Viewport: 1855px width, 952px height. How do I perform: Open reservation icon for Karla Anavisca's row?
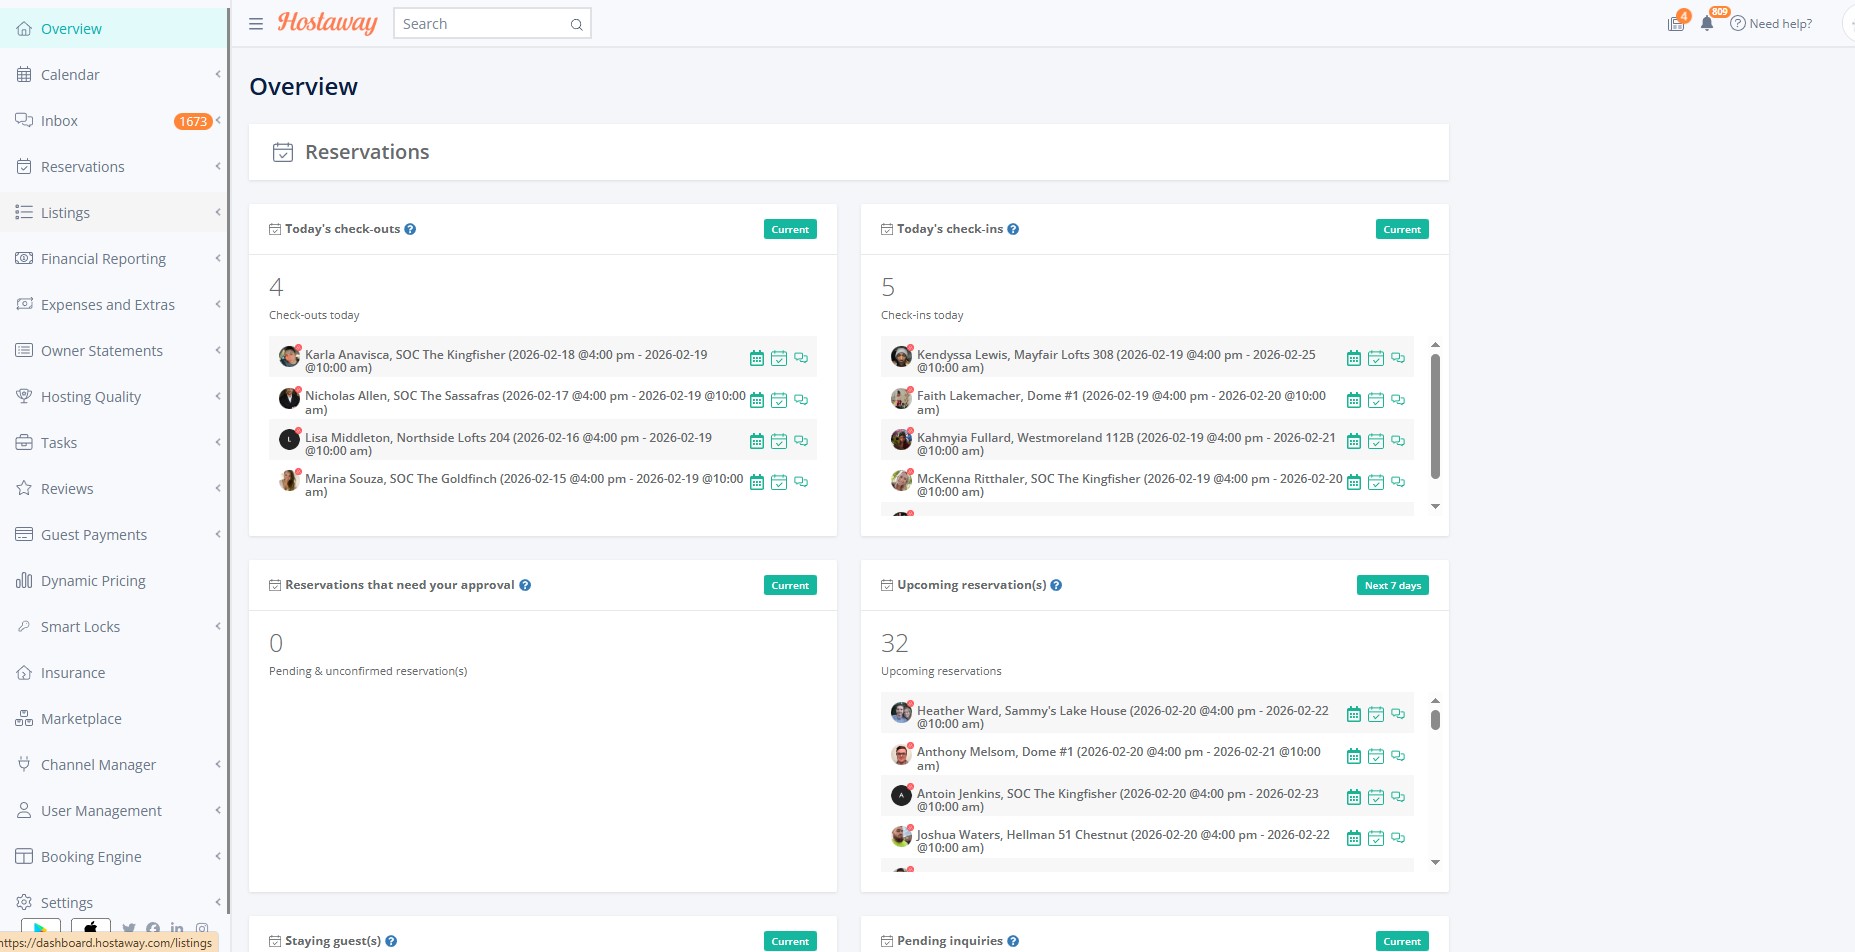point(779,358)
